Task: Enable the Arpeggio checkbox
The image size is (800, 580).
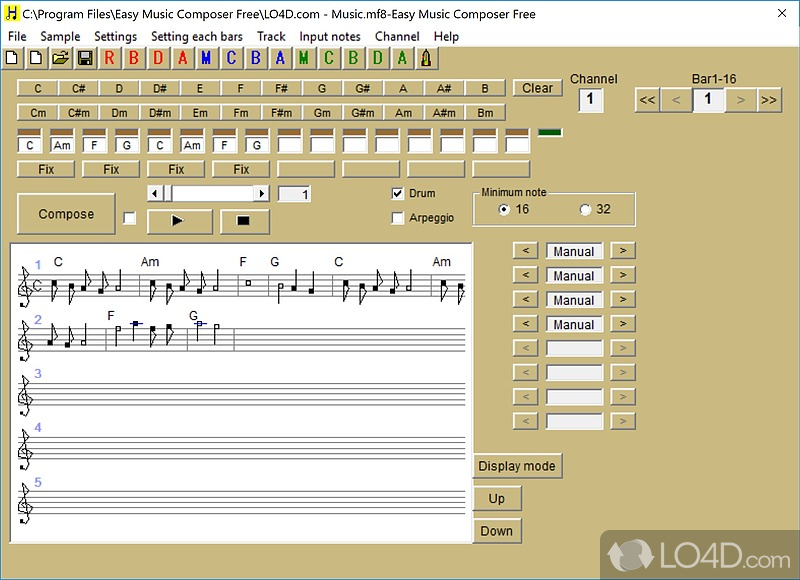Action: (398, 218)
